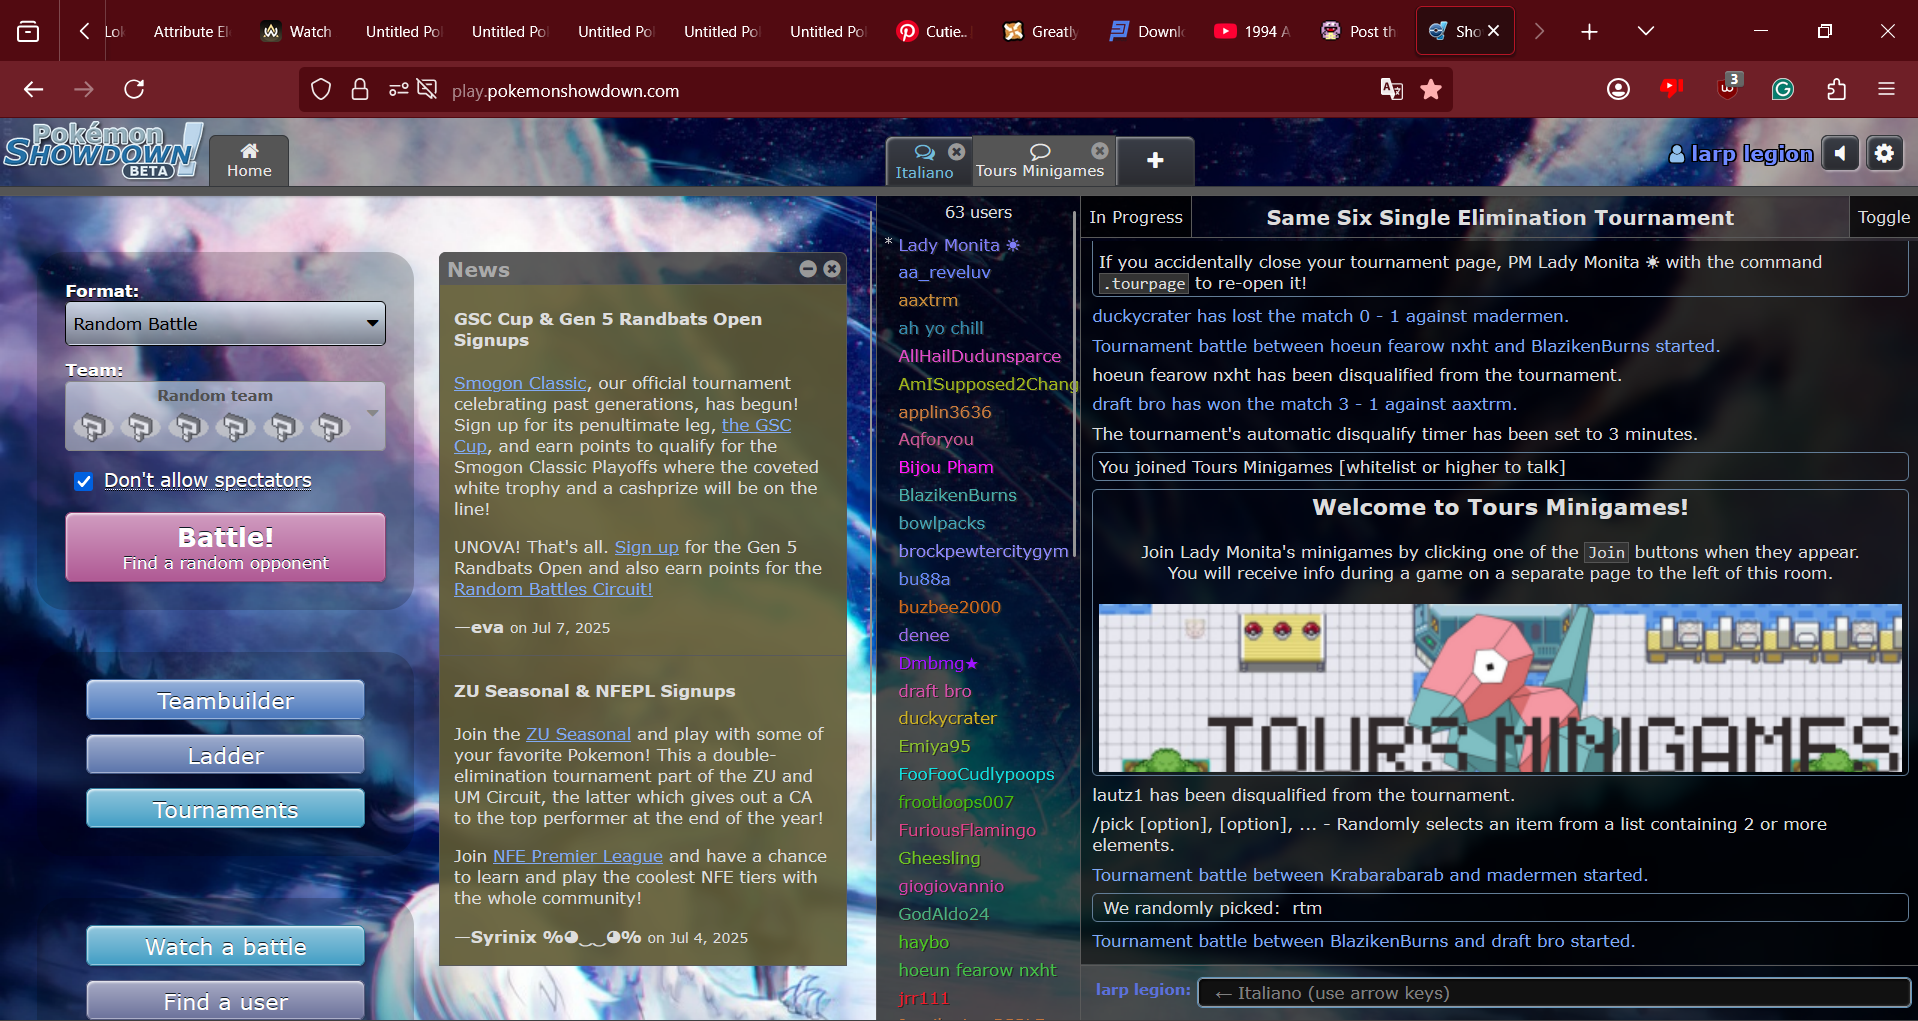
Task: Click Find a user button
Action: click(x=225, y=1001)
